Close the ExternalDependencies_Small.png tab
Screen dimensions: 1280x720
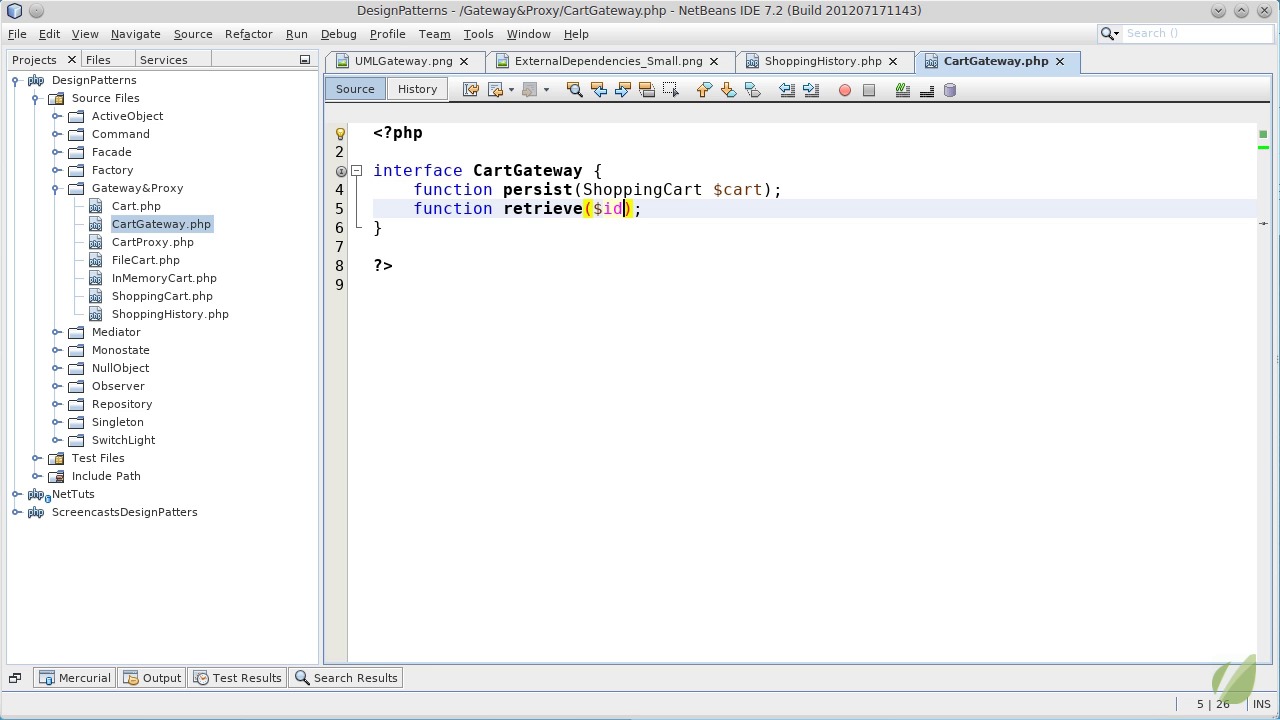point(714,61)
